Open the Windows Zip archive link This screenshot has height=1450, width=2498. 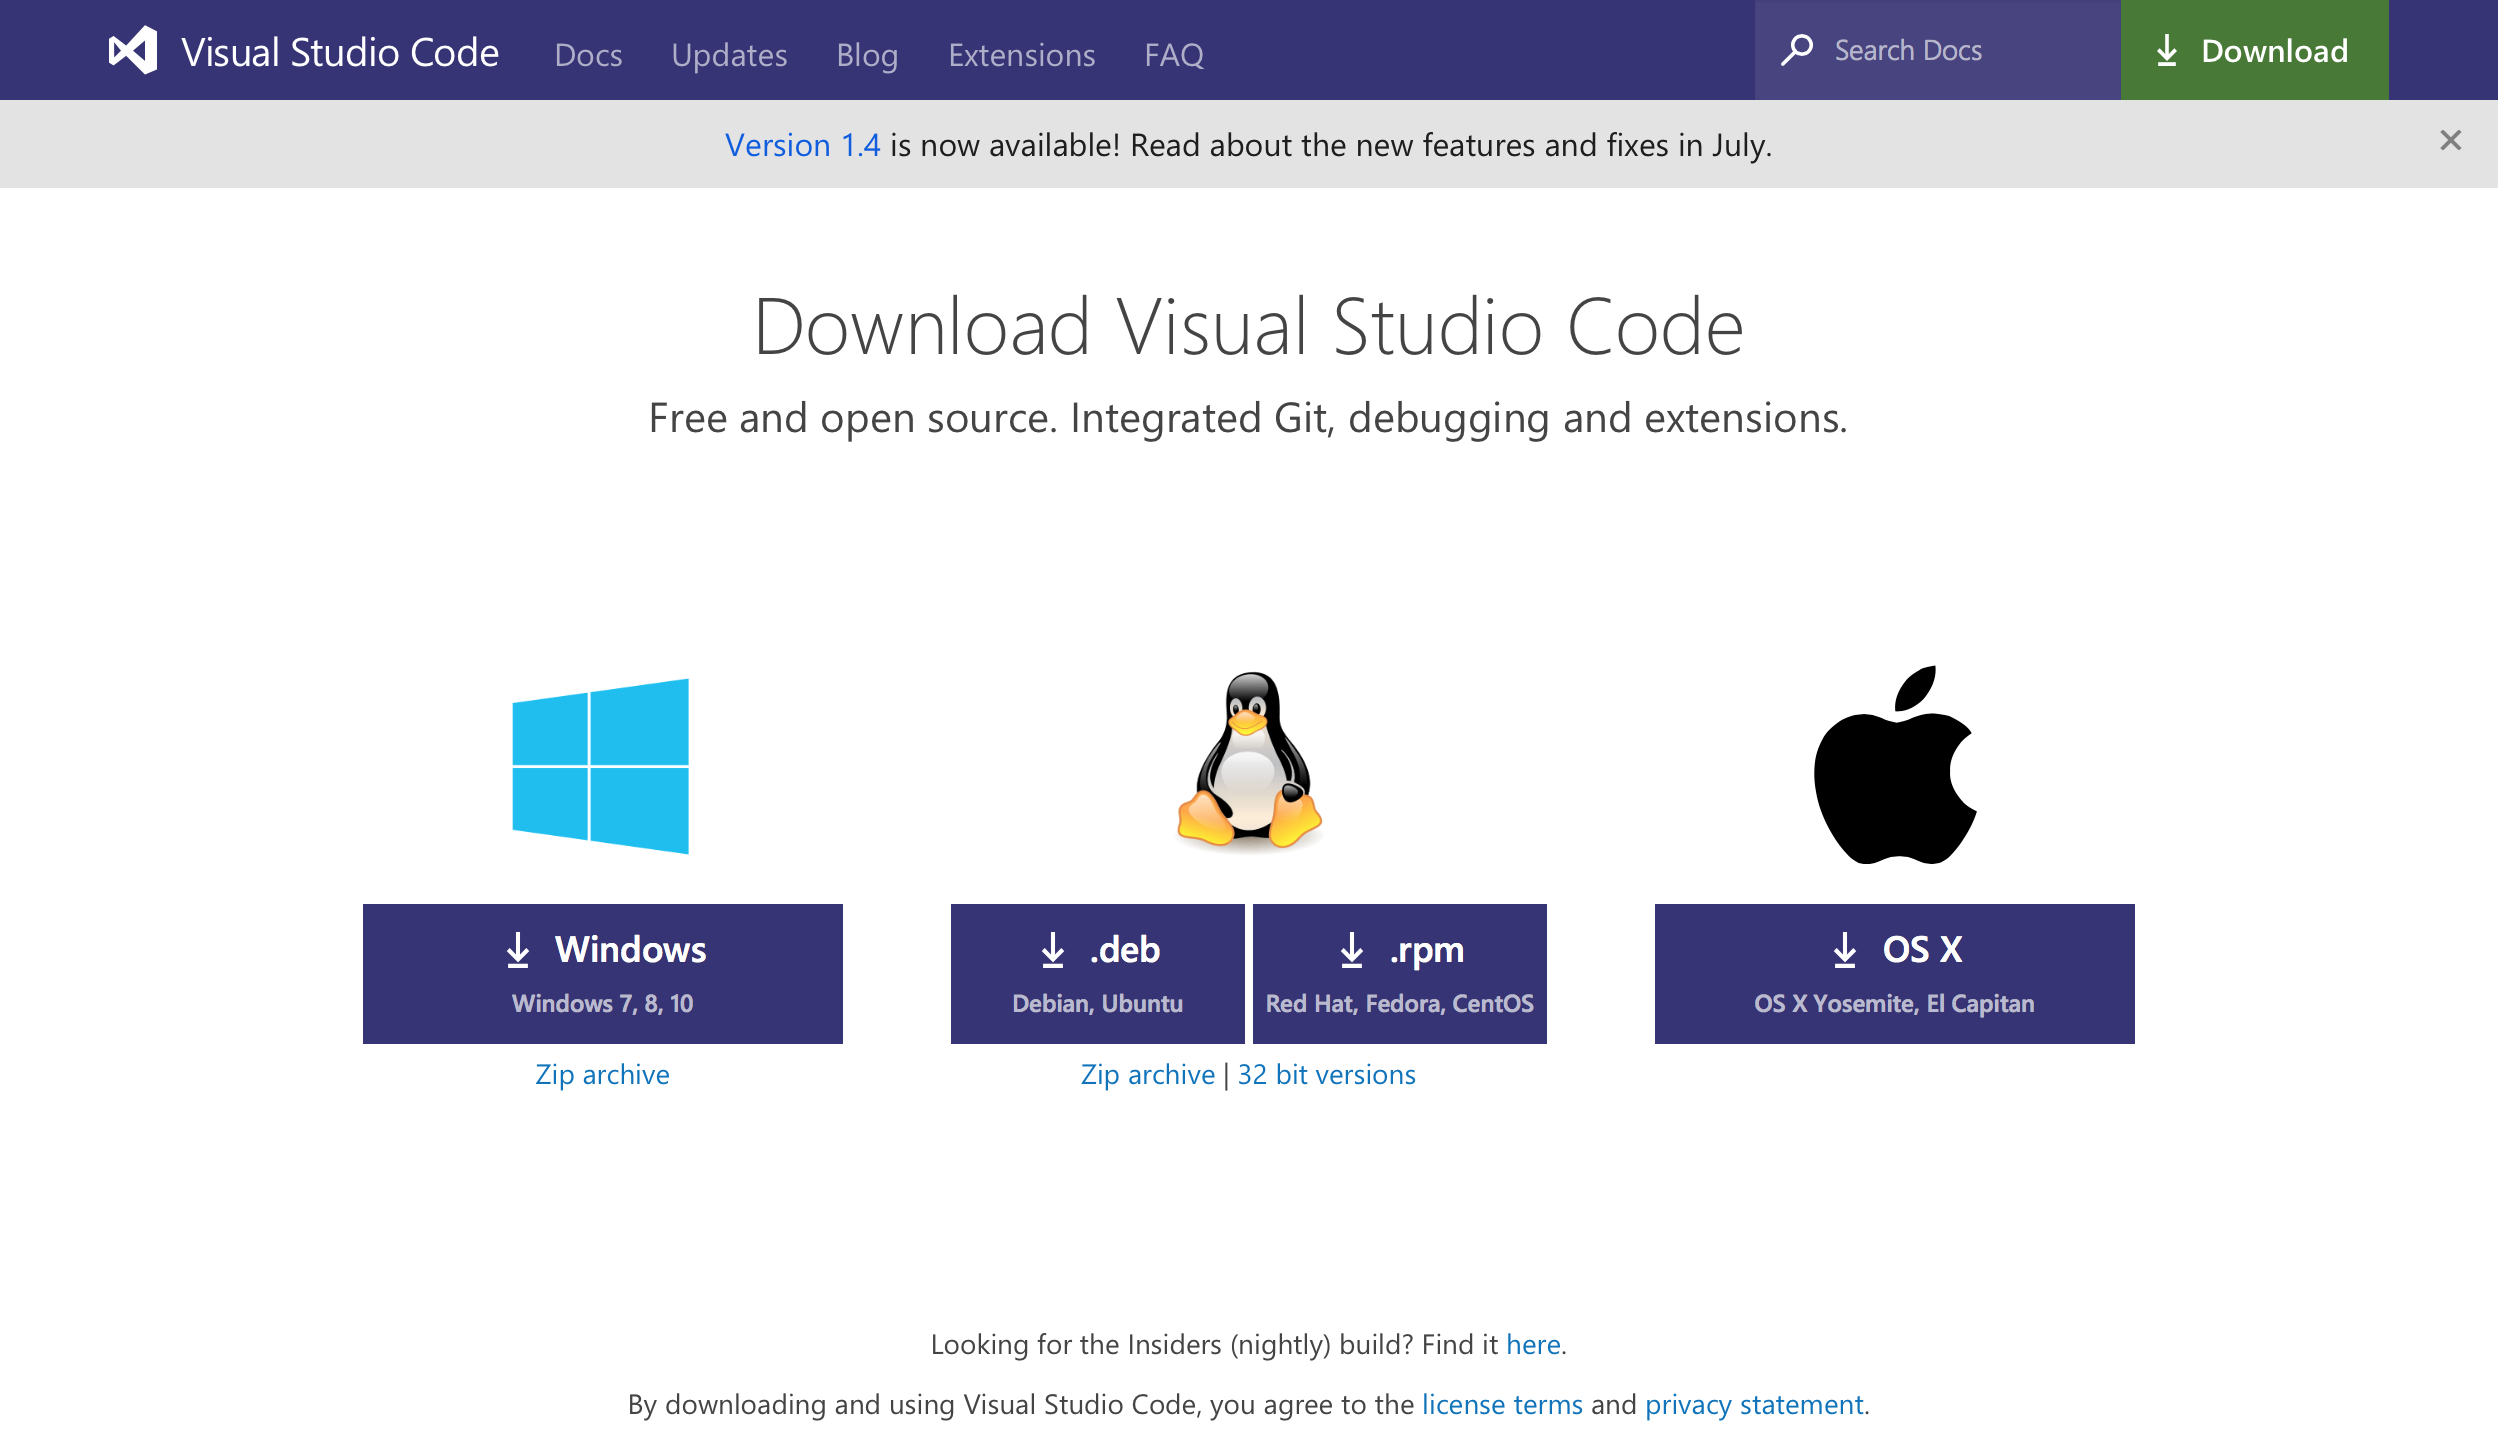(602, 1075)
